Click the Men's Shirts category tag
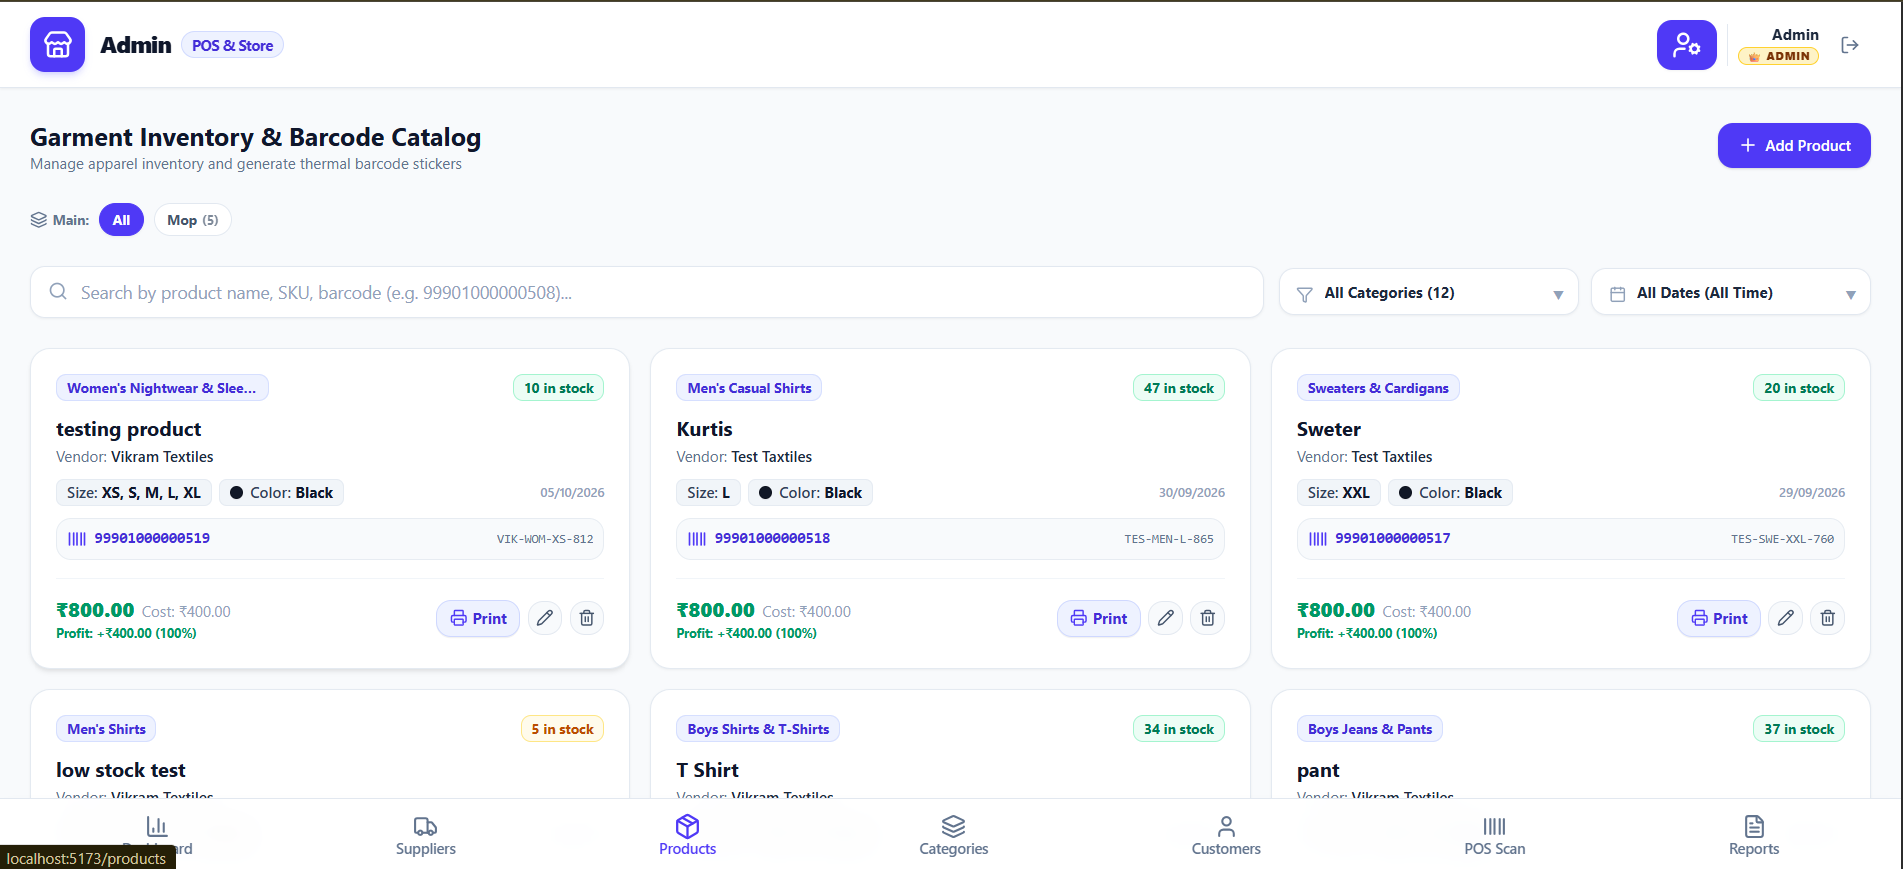This screenshot has height=869, width=1903. tap(106, 729)
